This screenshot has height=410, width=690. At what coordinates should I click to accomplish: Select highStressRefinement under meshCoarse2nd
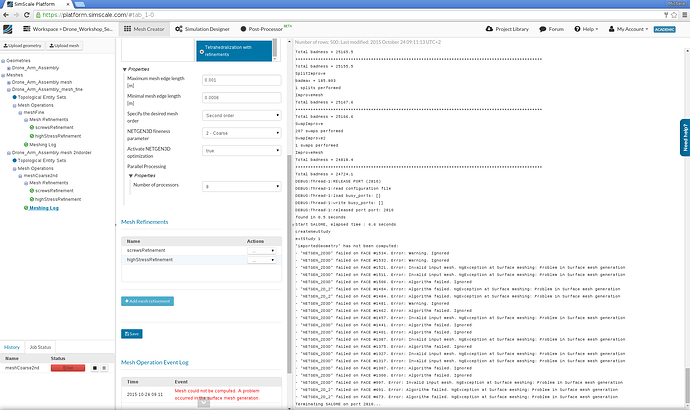click(58, 199)
